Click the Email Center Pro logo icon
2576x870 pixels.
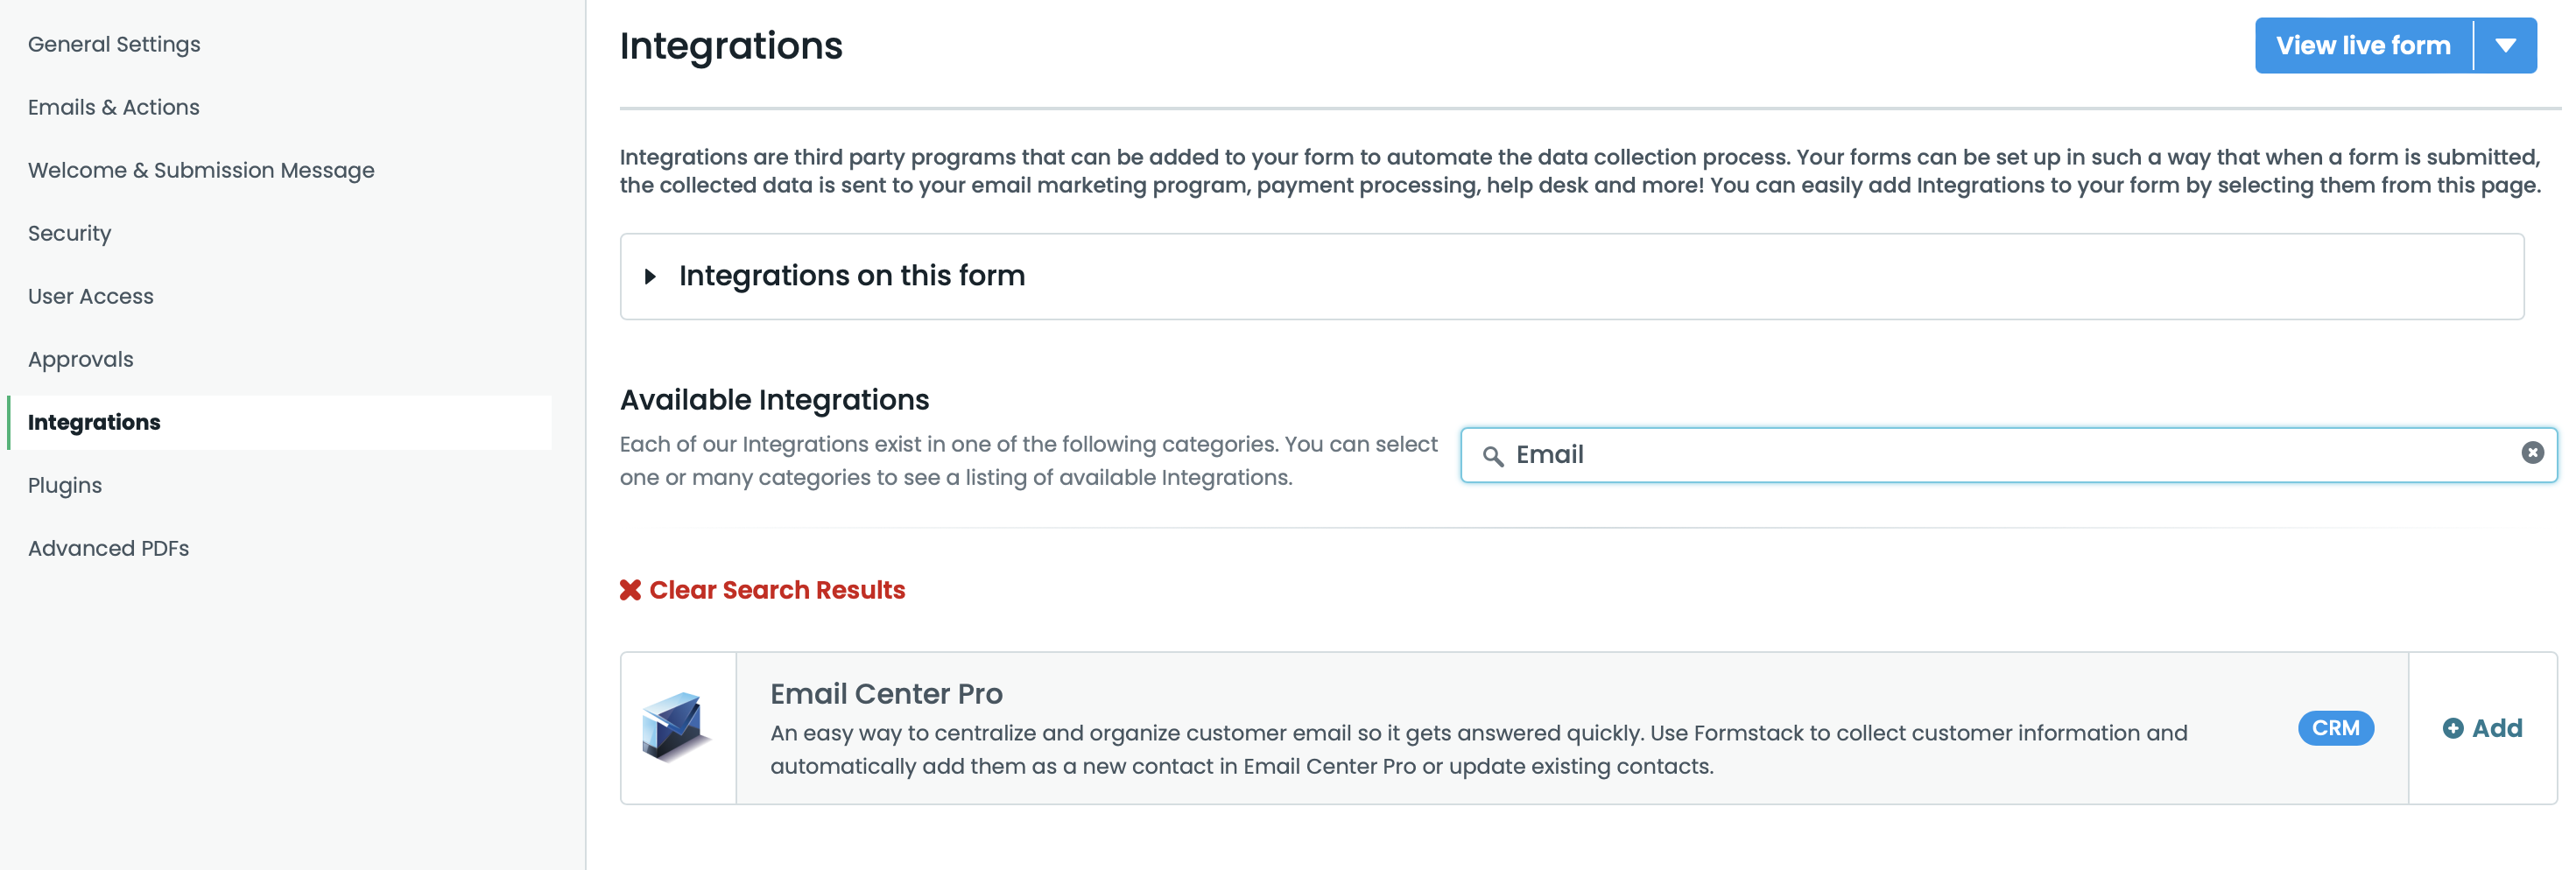pos(676,727)
